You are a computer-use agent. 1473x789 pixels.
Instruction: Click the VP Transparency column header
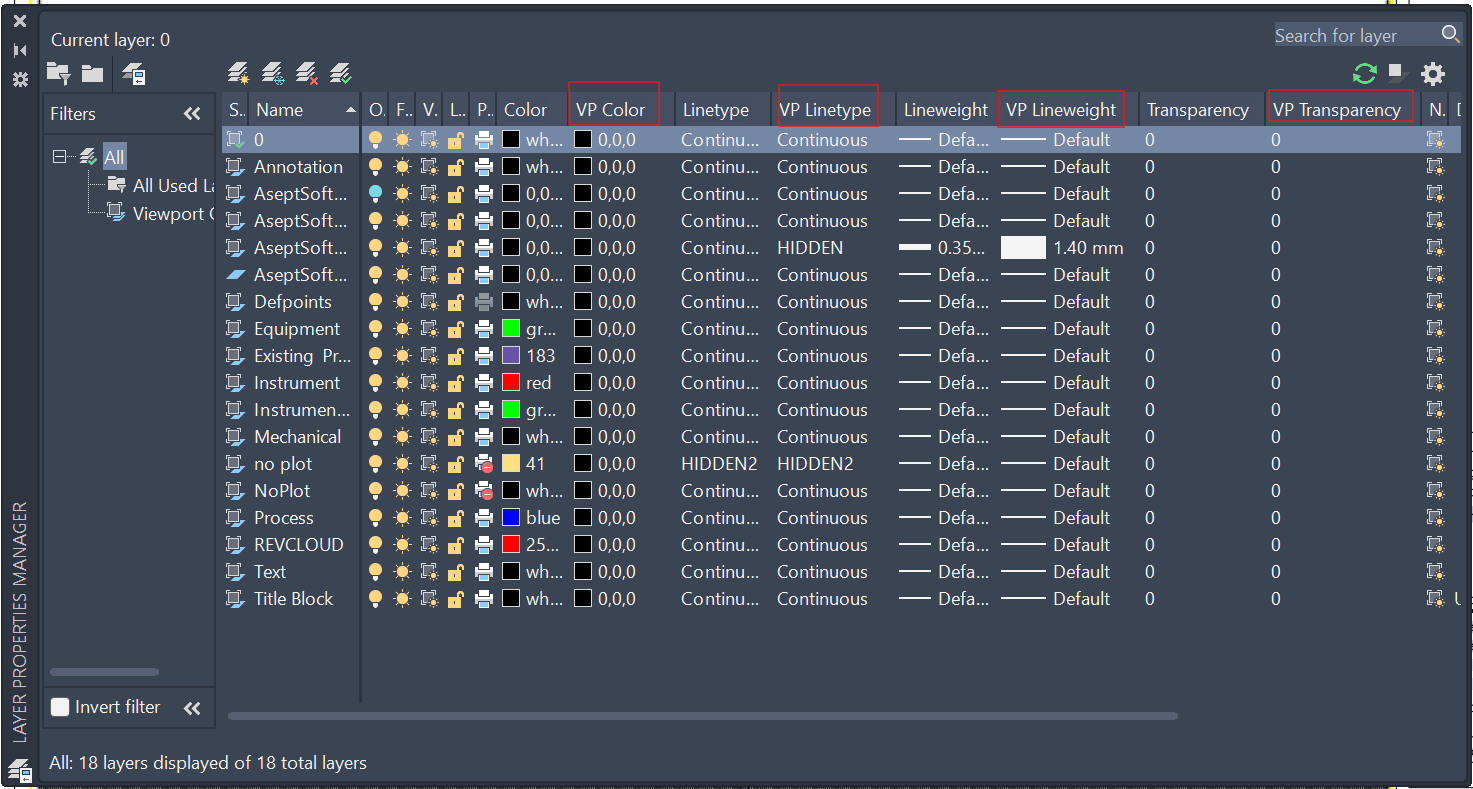[x=1337, y=110]
